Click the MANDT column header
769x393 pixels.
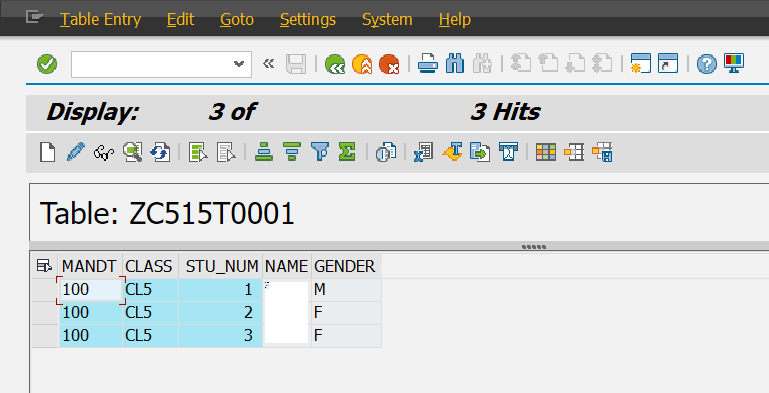(90, 266)
